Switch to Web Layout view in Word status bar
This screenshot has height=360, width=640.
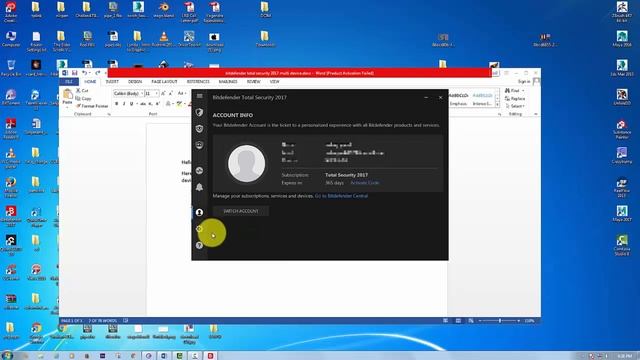pyautogui.click(x=471, y=321)
